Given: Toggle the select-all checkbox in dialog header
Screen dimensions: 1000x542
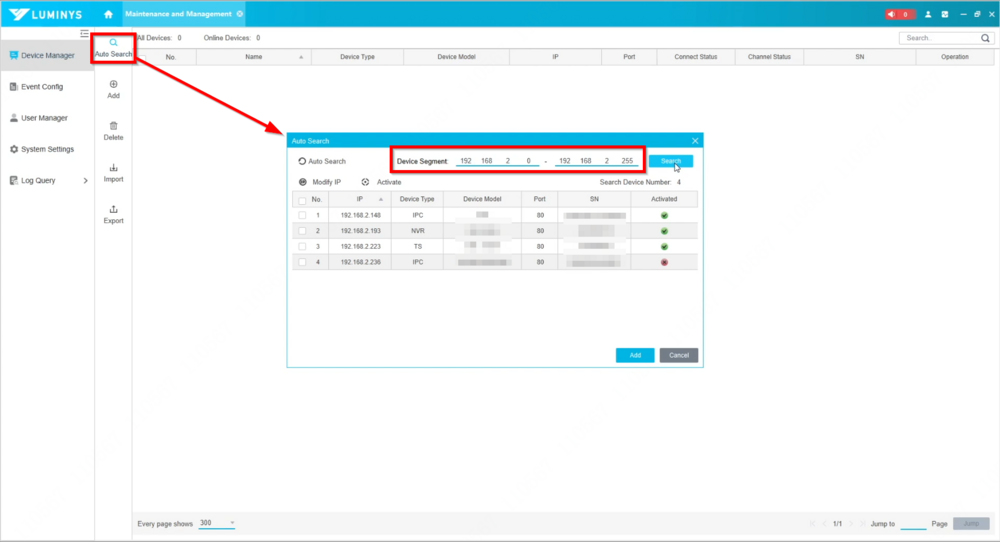Looking at the screenshot, I should click(302, 199).
